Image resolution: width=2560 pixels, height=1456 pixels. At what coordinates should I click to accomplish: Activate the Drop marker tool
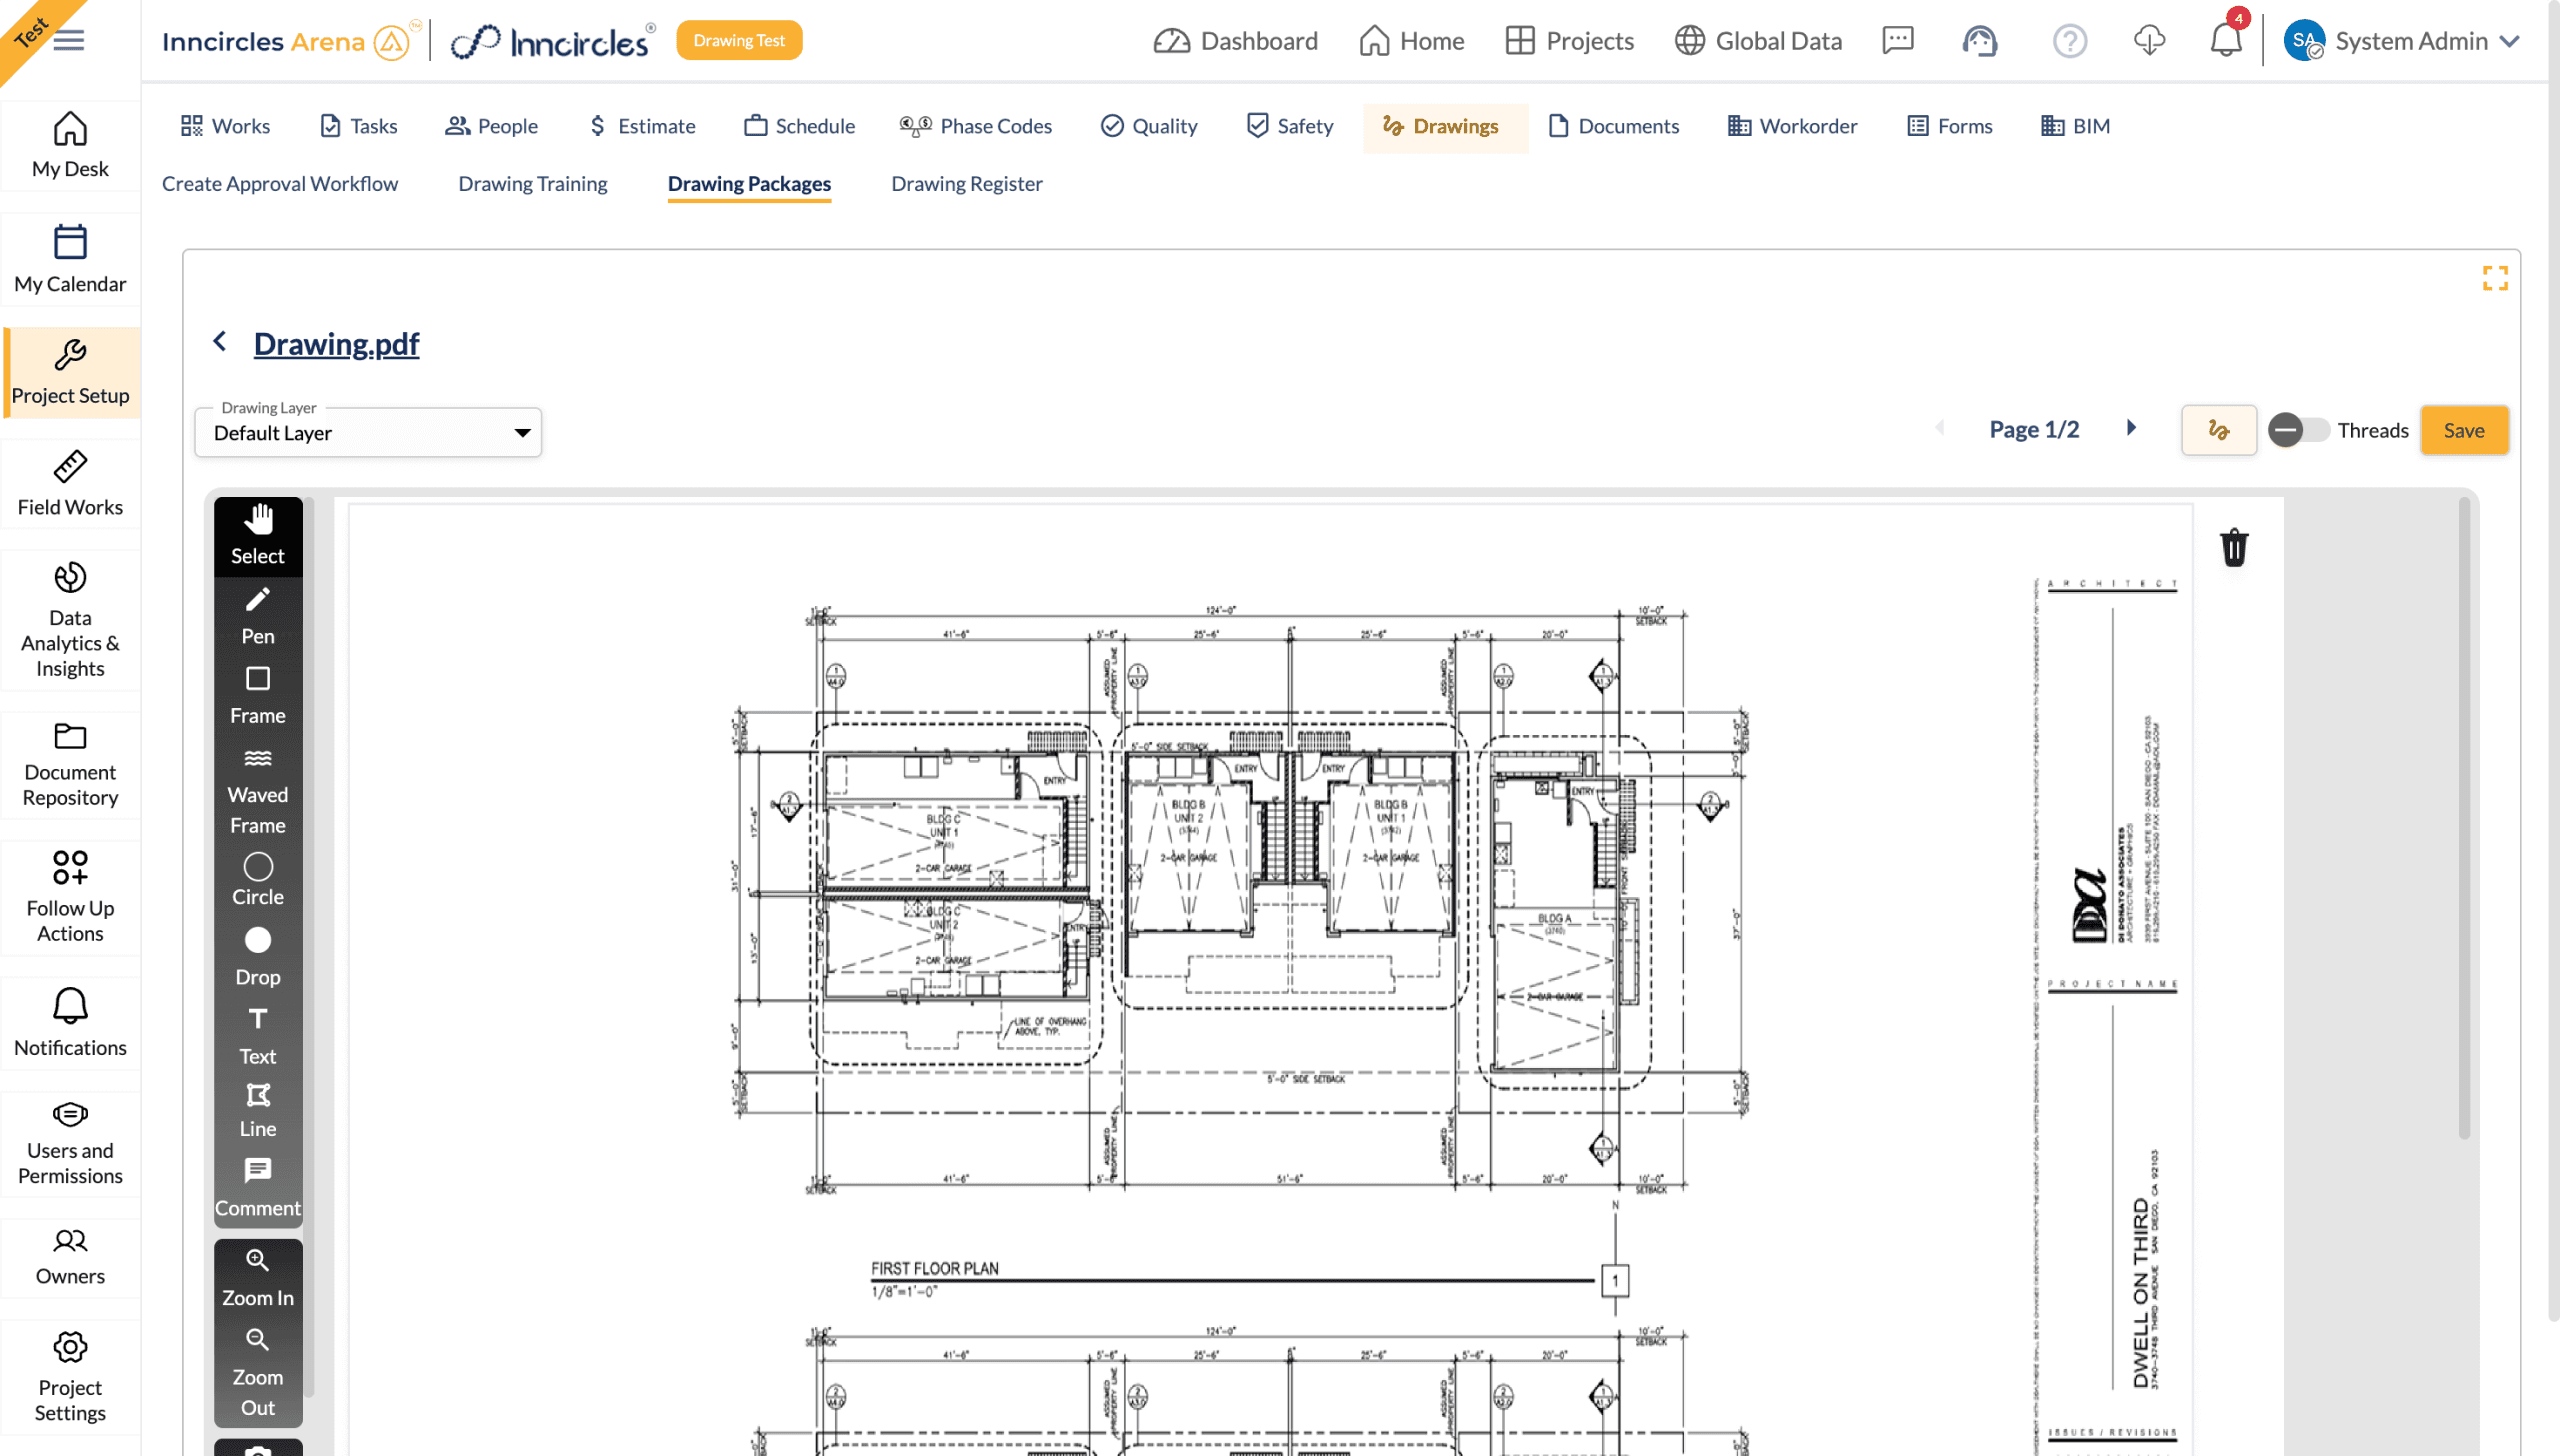pos(258,957)
